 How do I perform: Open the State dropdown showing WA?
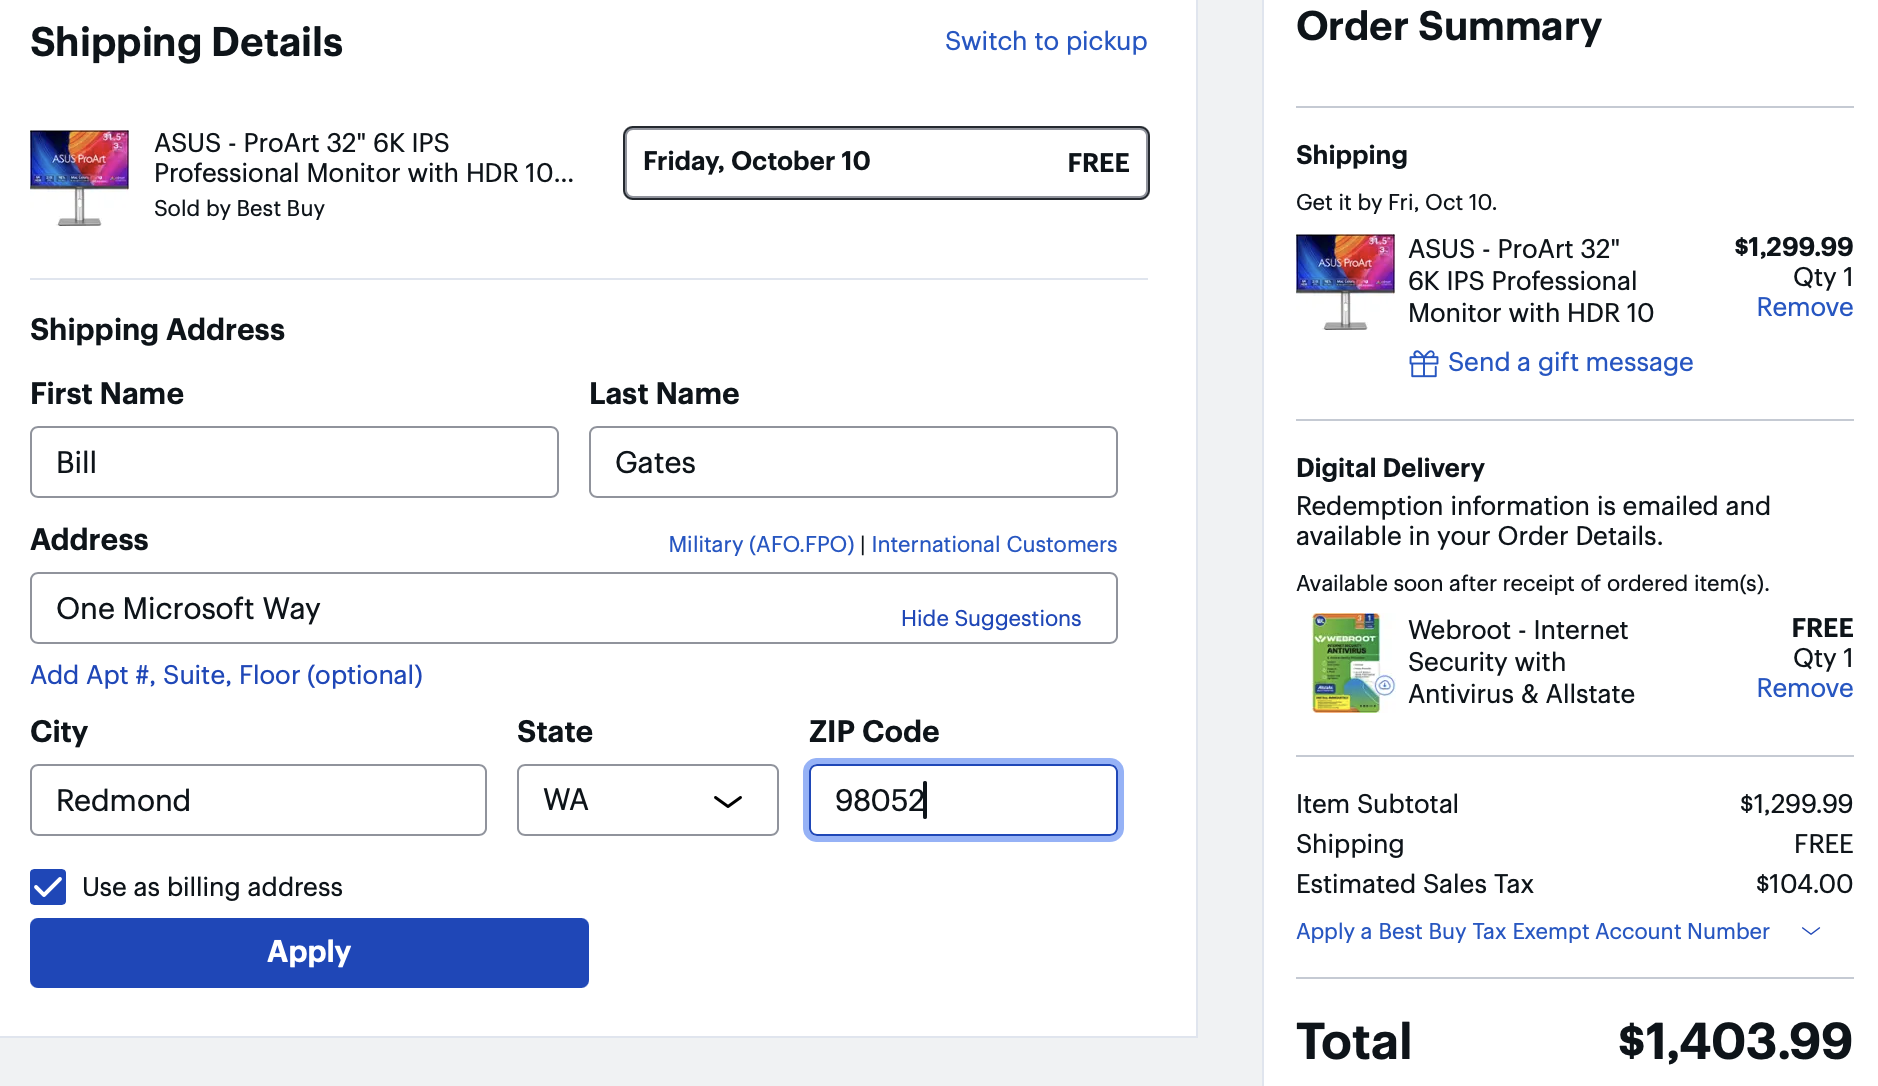pyautogui.click(x=647, y=800)
